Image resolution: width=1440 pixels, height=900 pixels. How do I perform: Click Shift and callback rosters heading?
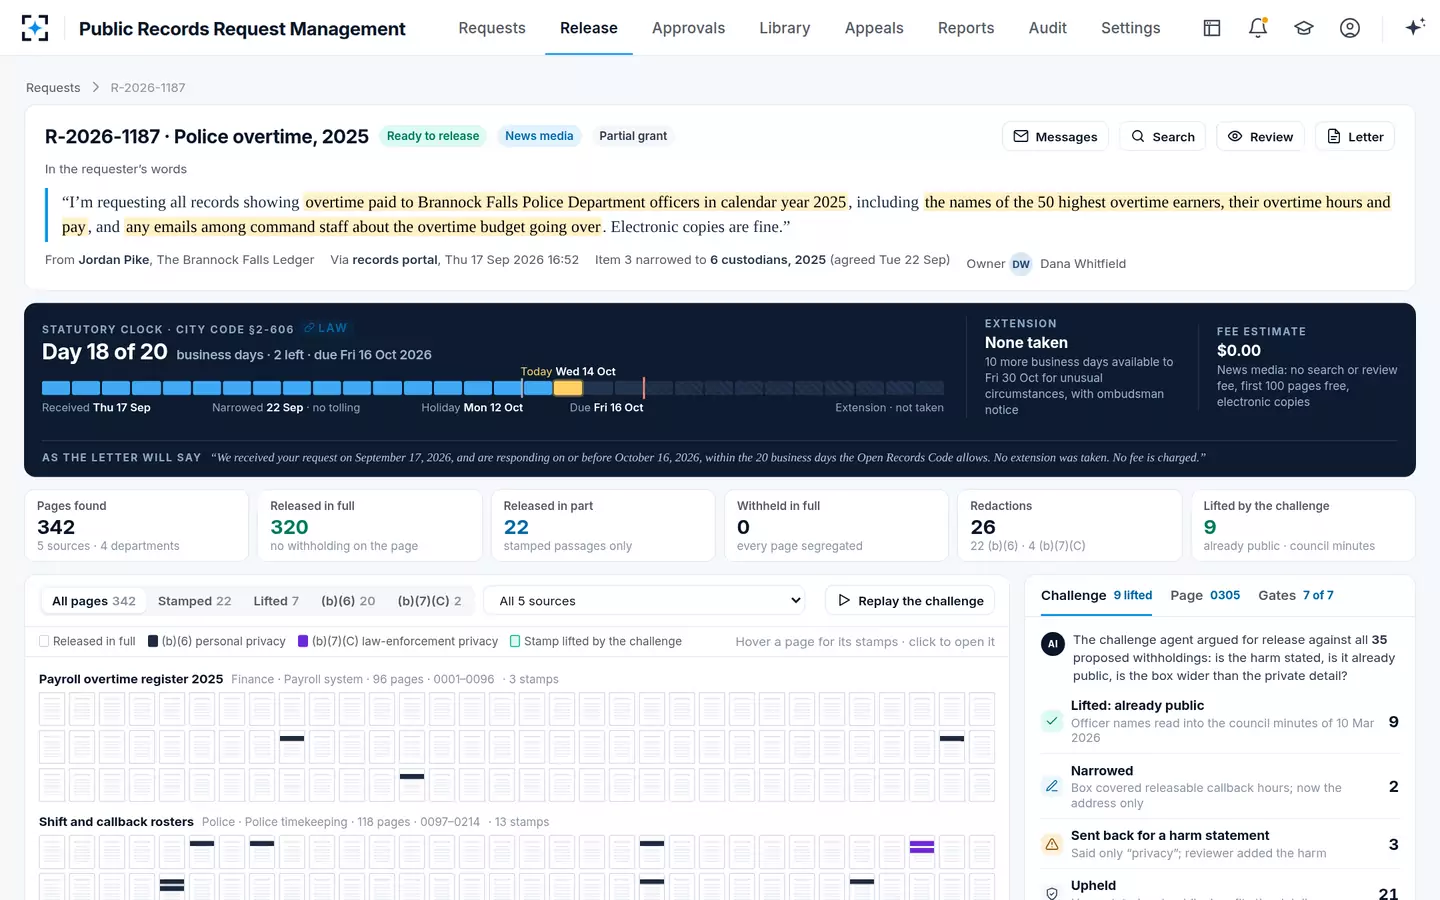click(x=116, y=822)
